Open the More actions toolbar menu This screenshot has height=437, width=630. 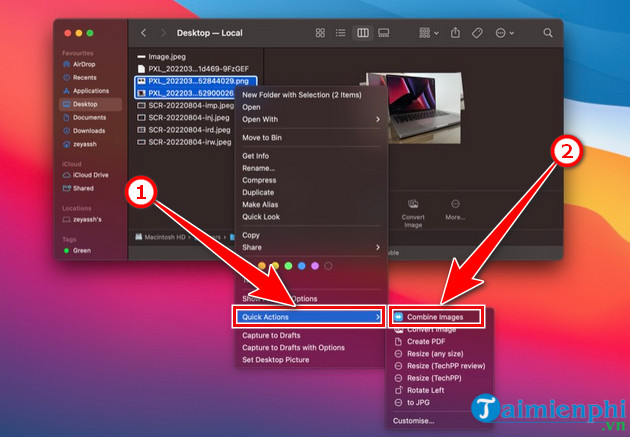pyautogui.click(x=505, y=33)
